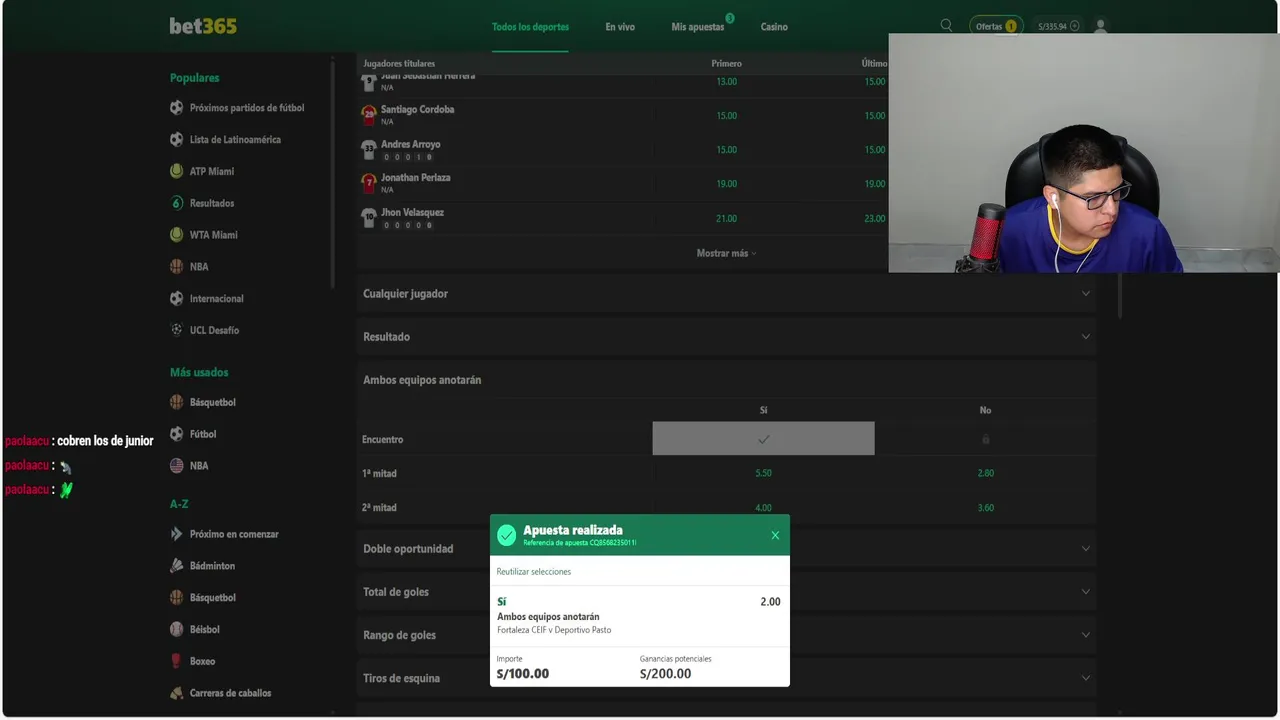Select 2ª mitad Sí odds 4.00
The height and width of the screenshot is (720, 1280).
coord(763,507)
